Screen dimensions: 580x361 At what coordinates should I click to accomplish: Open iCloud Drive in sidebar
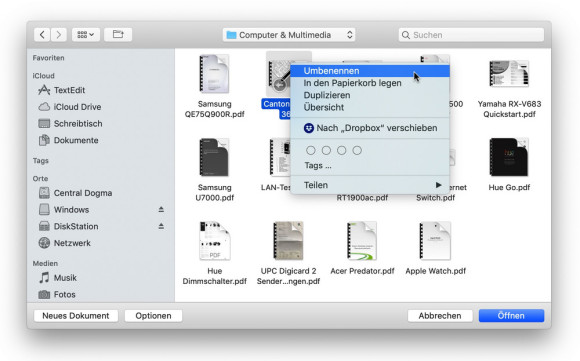[70, 107]
